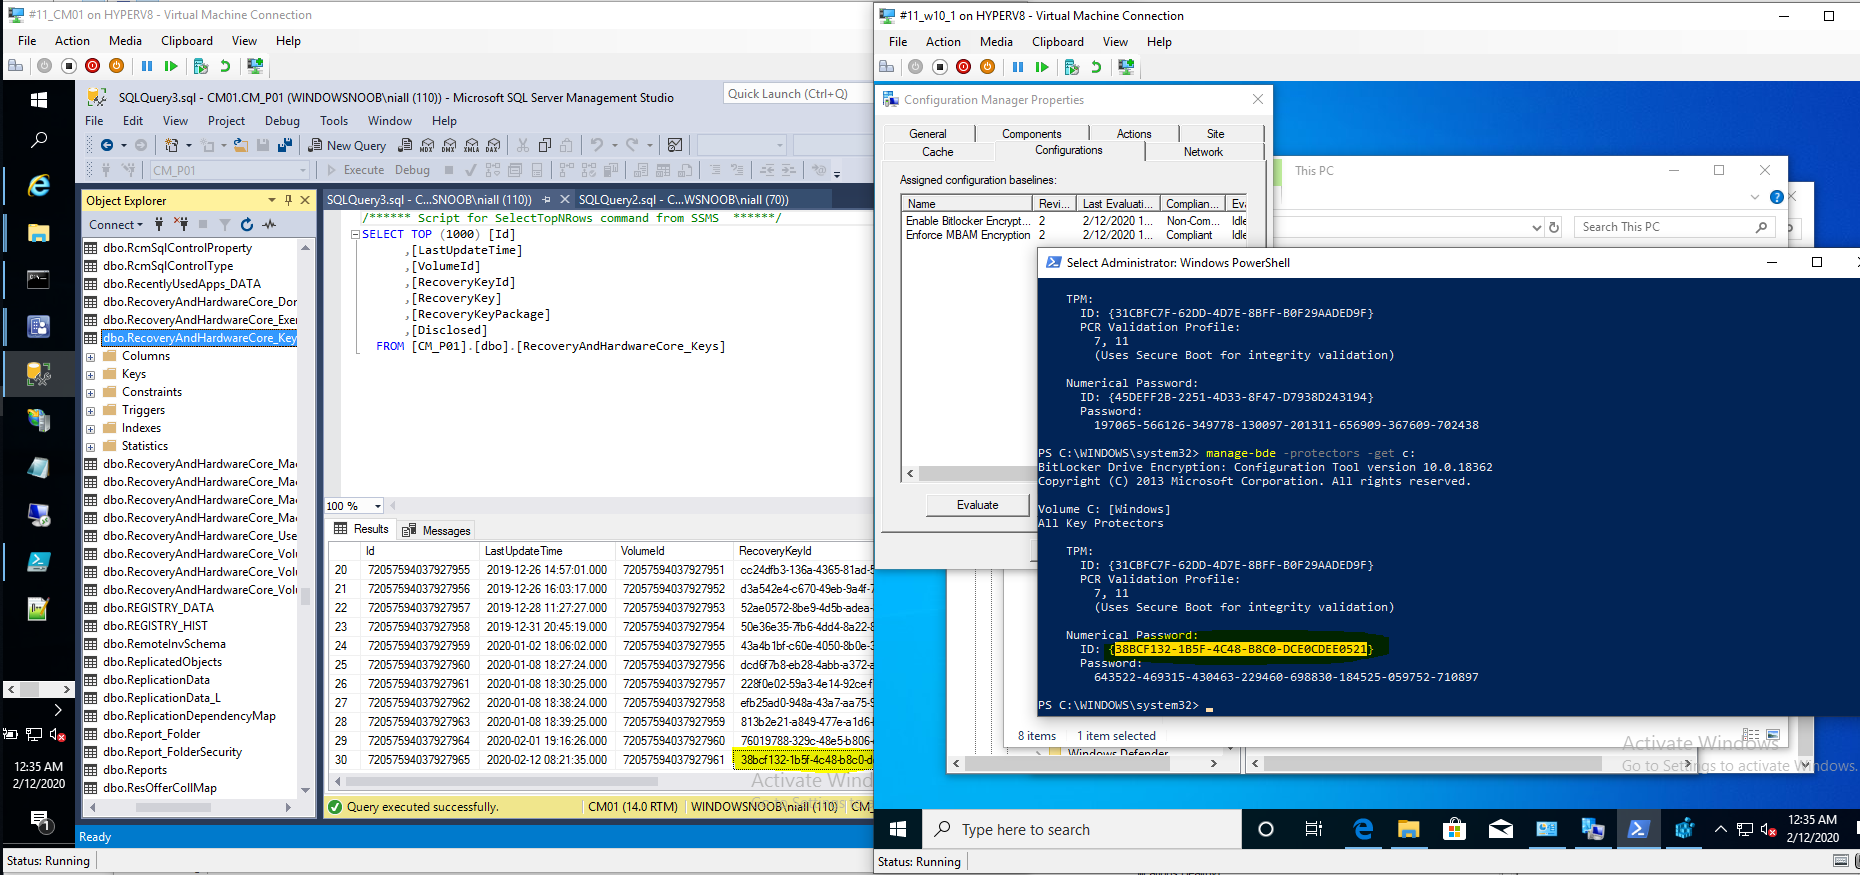Click Reset icon in #11_w10_1 VM toolbar
1860x875 pixels.
(x=1042, y=67)
